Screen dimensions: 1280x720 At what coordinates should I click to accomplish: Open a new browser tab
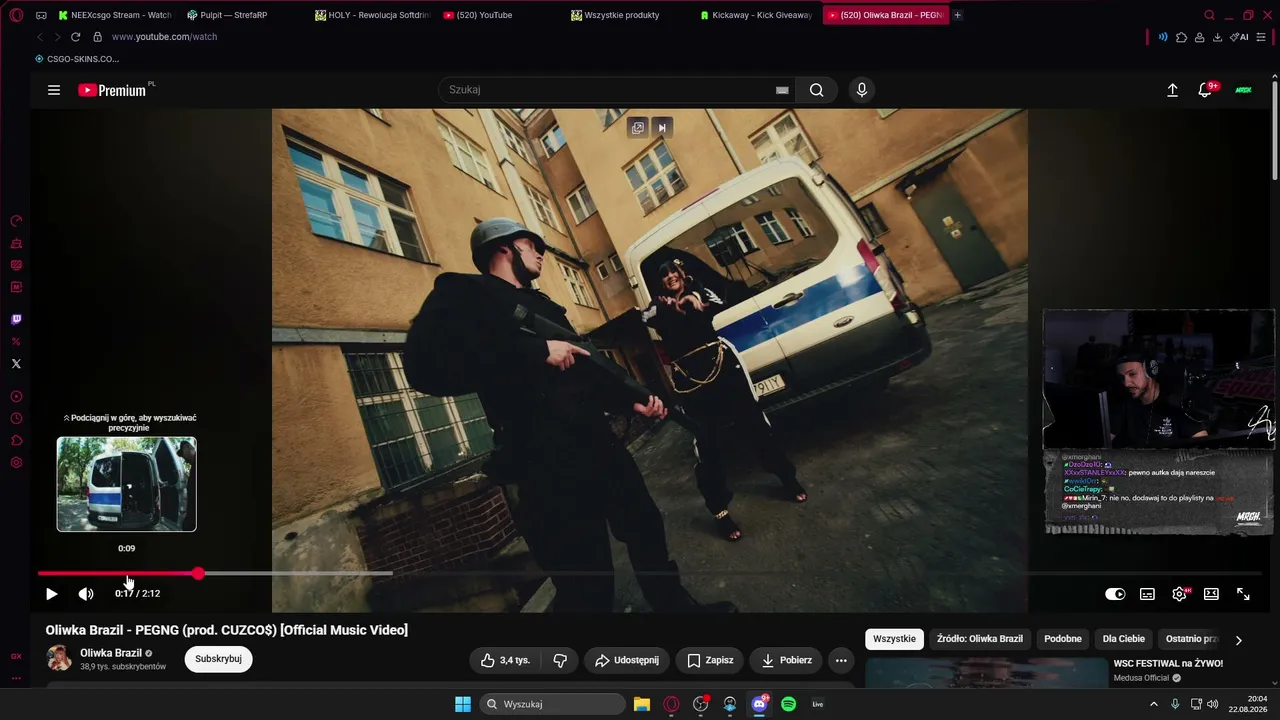[x=957, y=15]
